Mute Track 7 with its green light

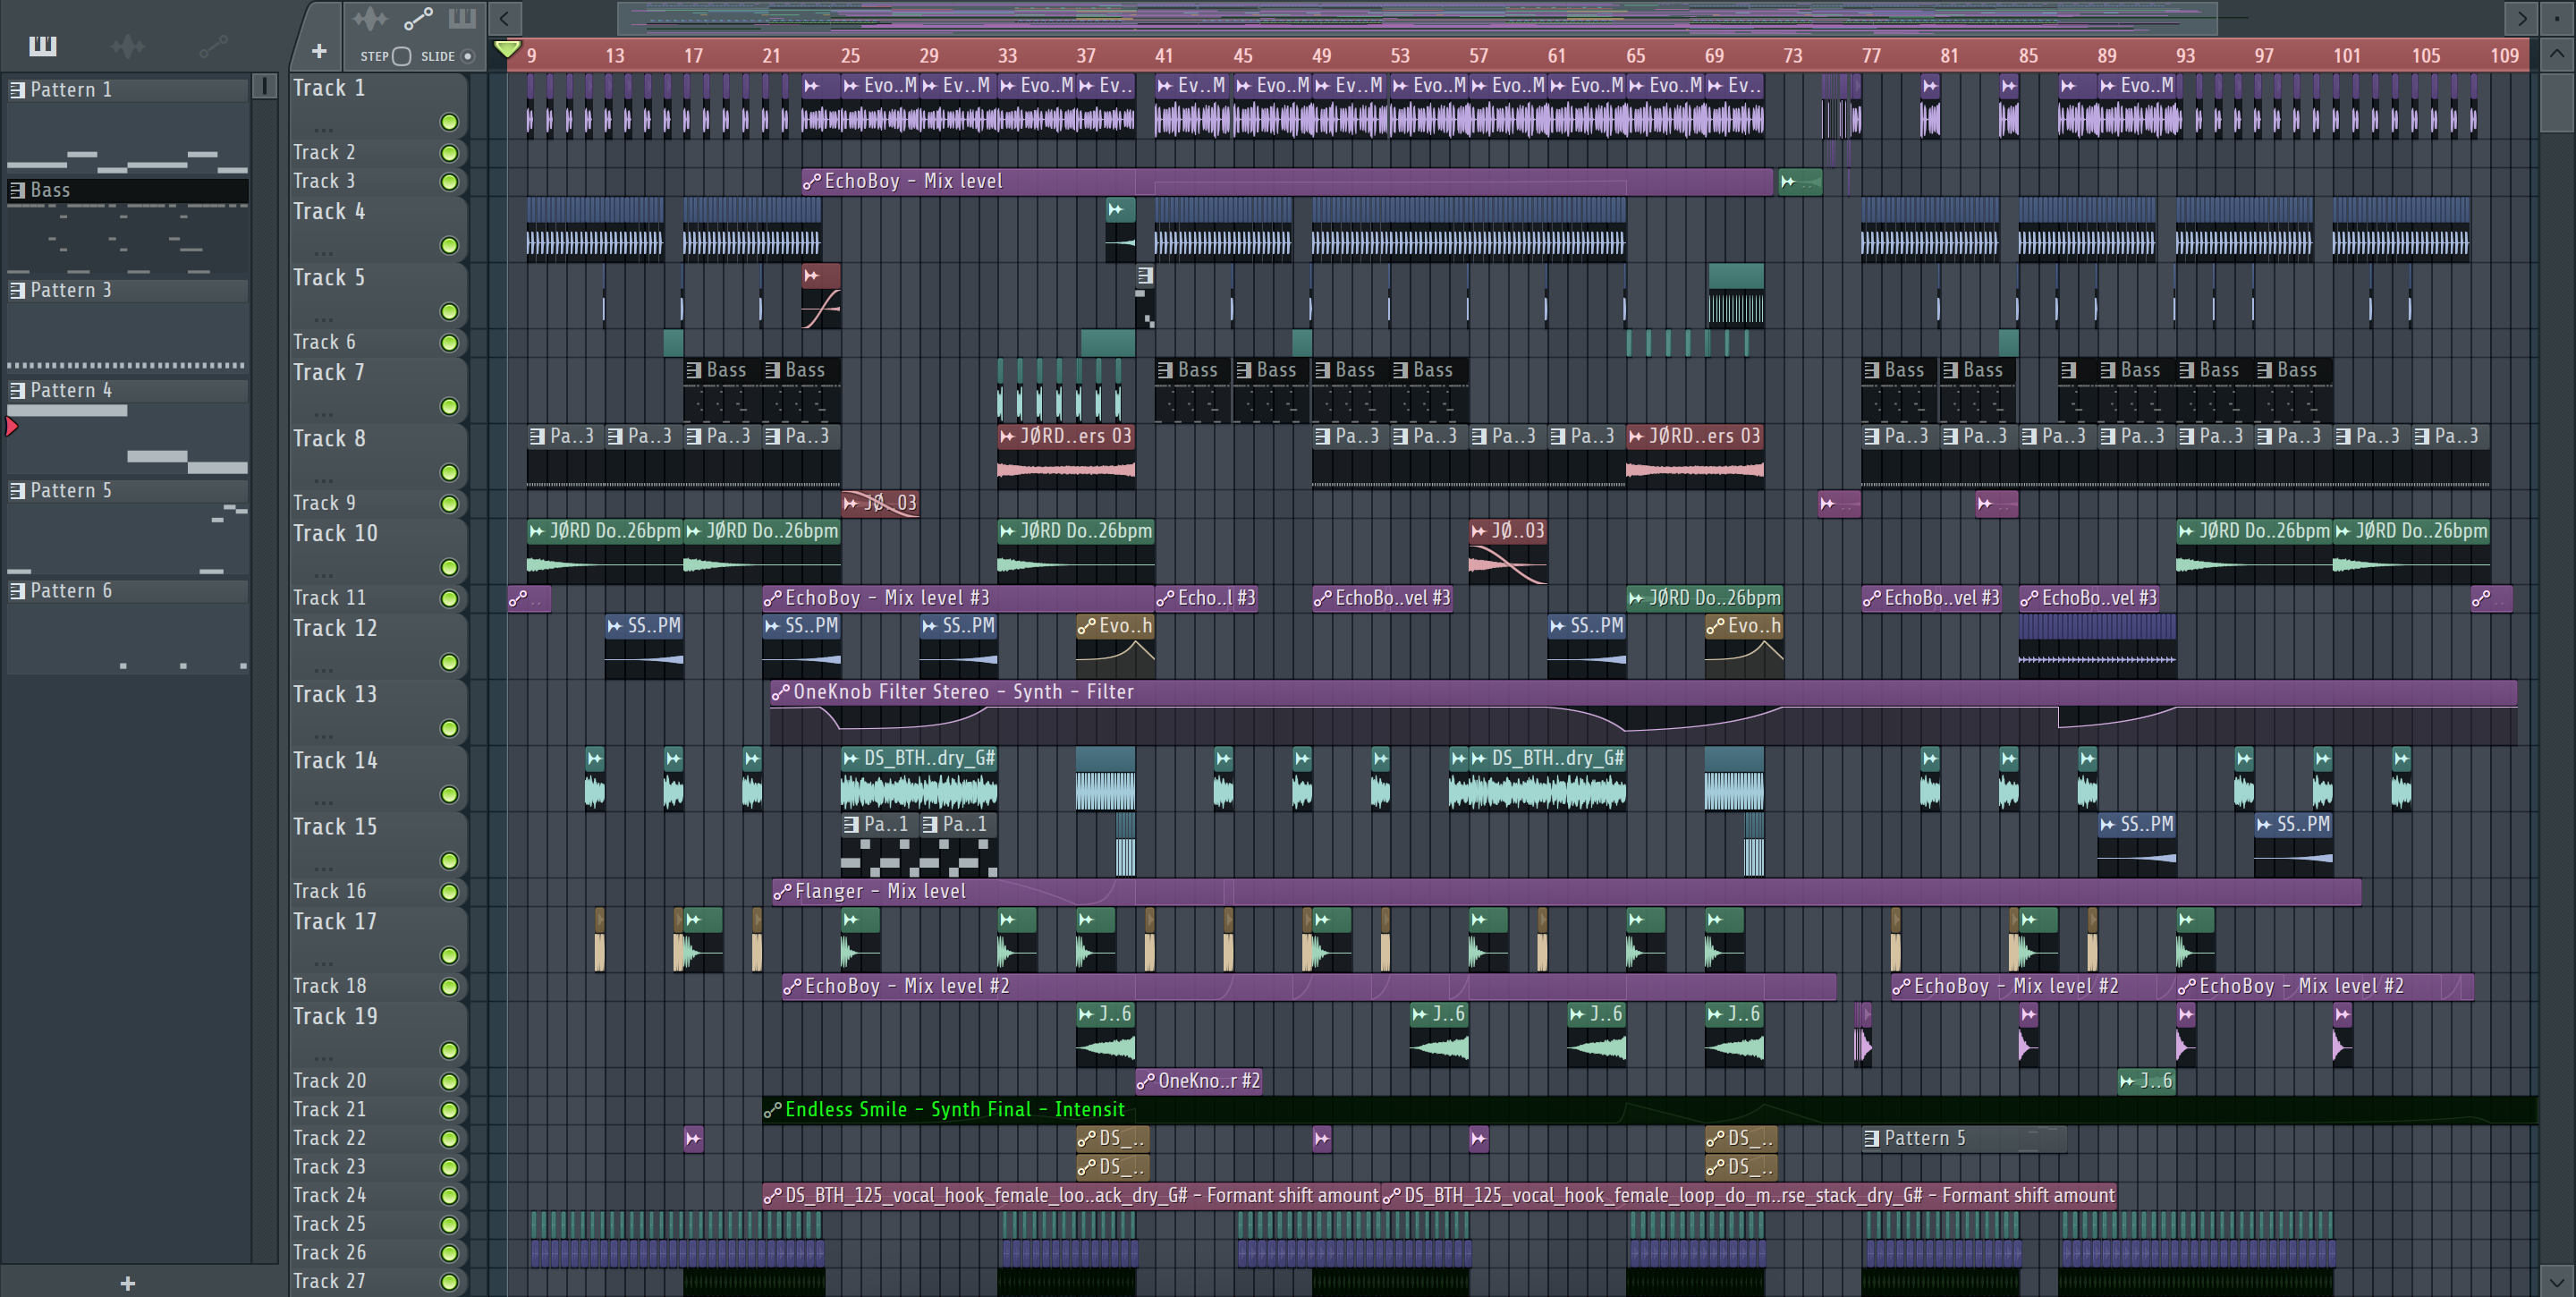coord(449,406)
